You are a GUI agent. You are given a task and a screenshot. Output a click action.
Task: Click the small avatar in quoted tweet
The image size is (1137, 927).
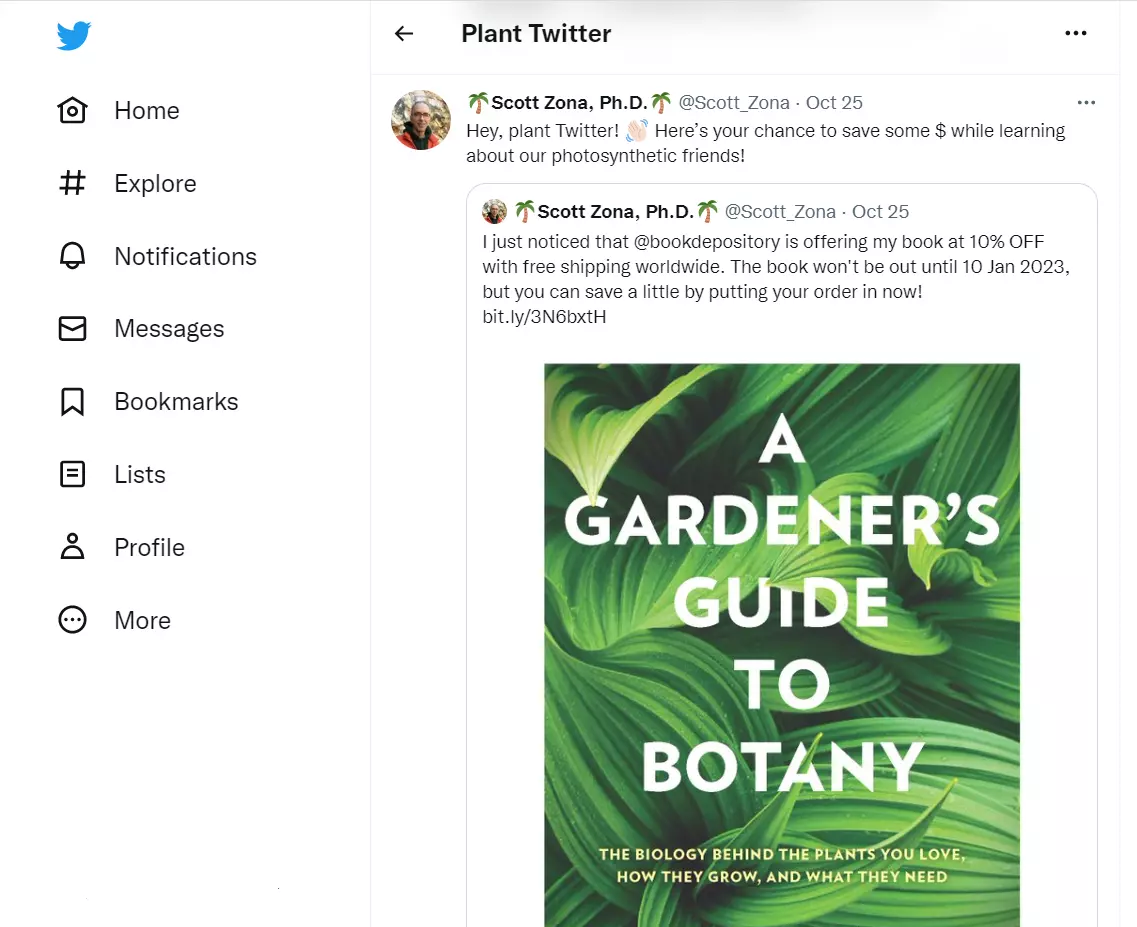click(494, 211)
